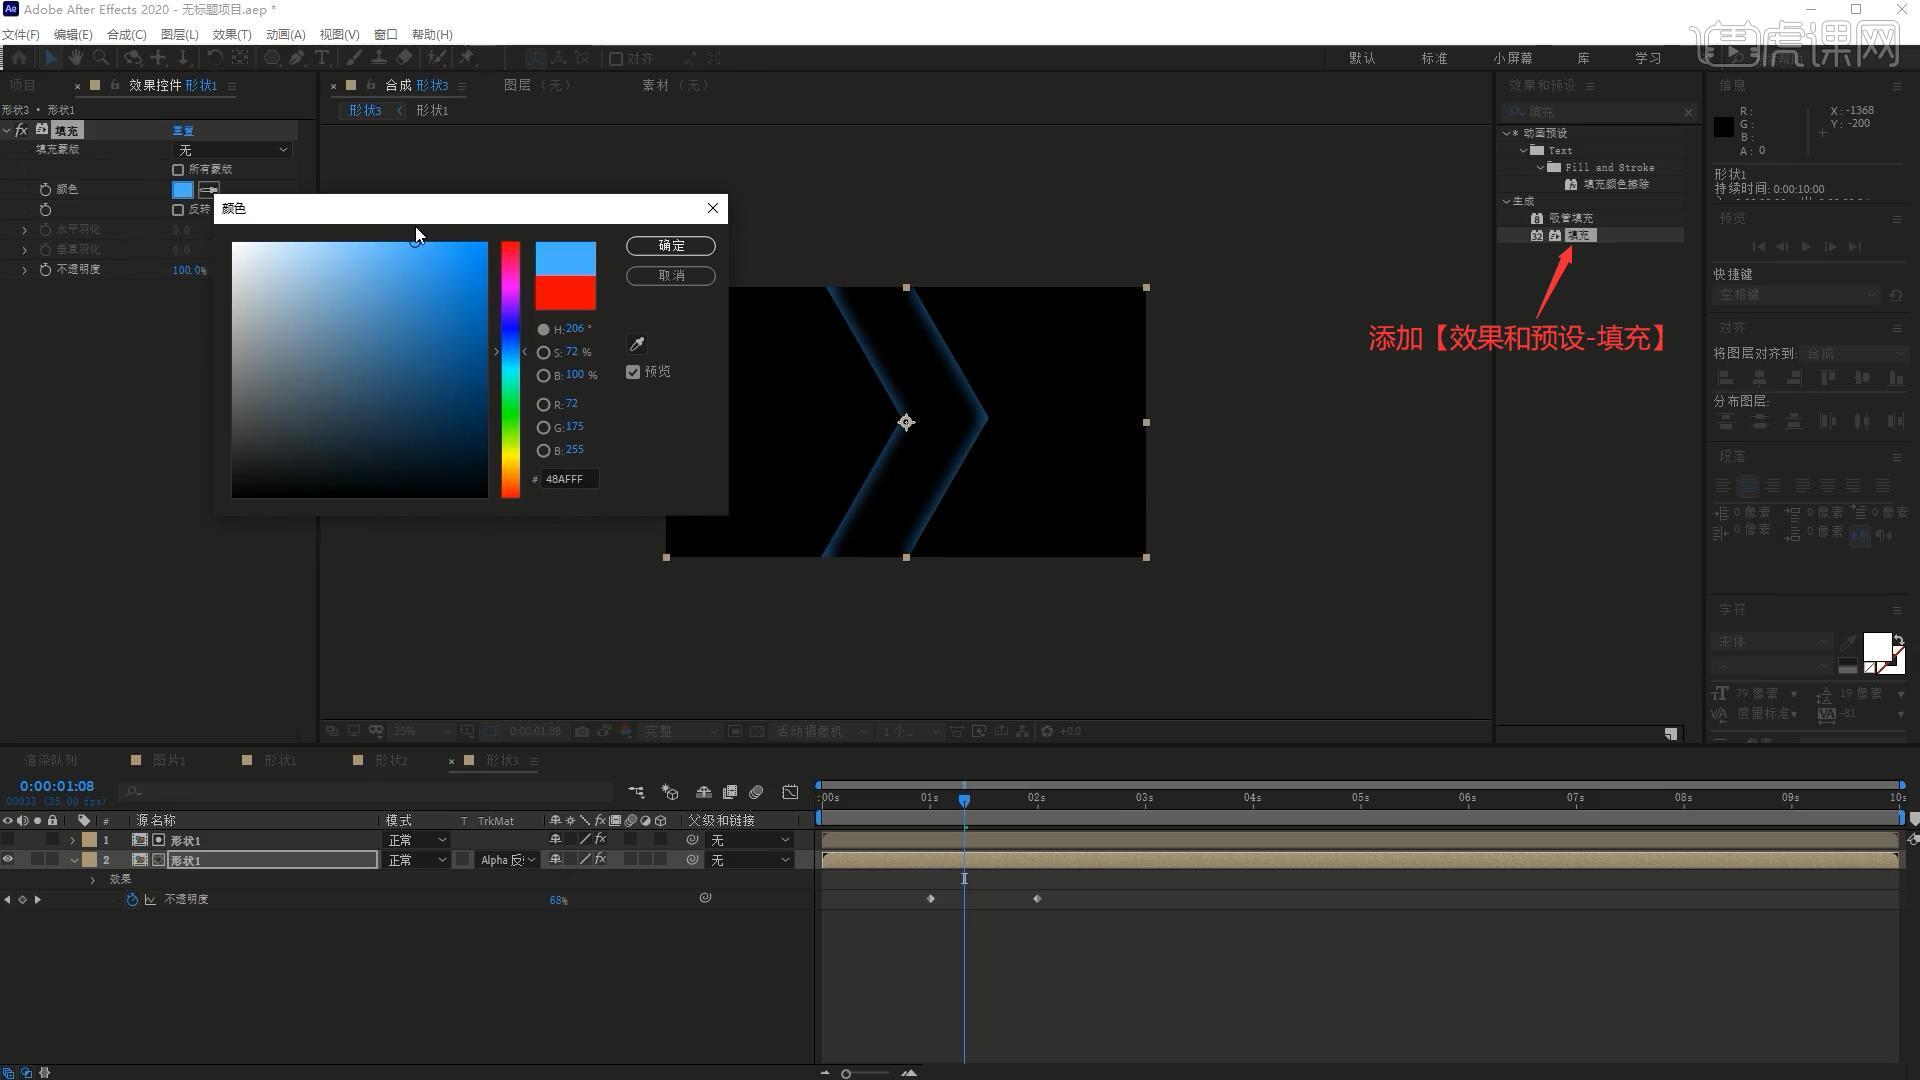Enable the 所有蒙版 checkbox

coord(178,170)
